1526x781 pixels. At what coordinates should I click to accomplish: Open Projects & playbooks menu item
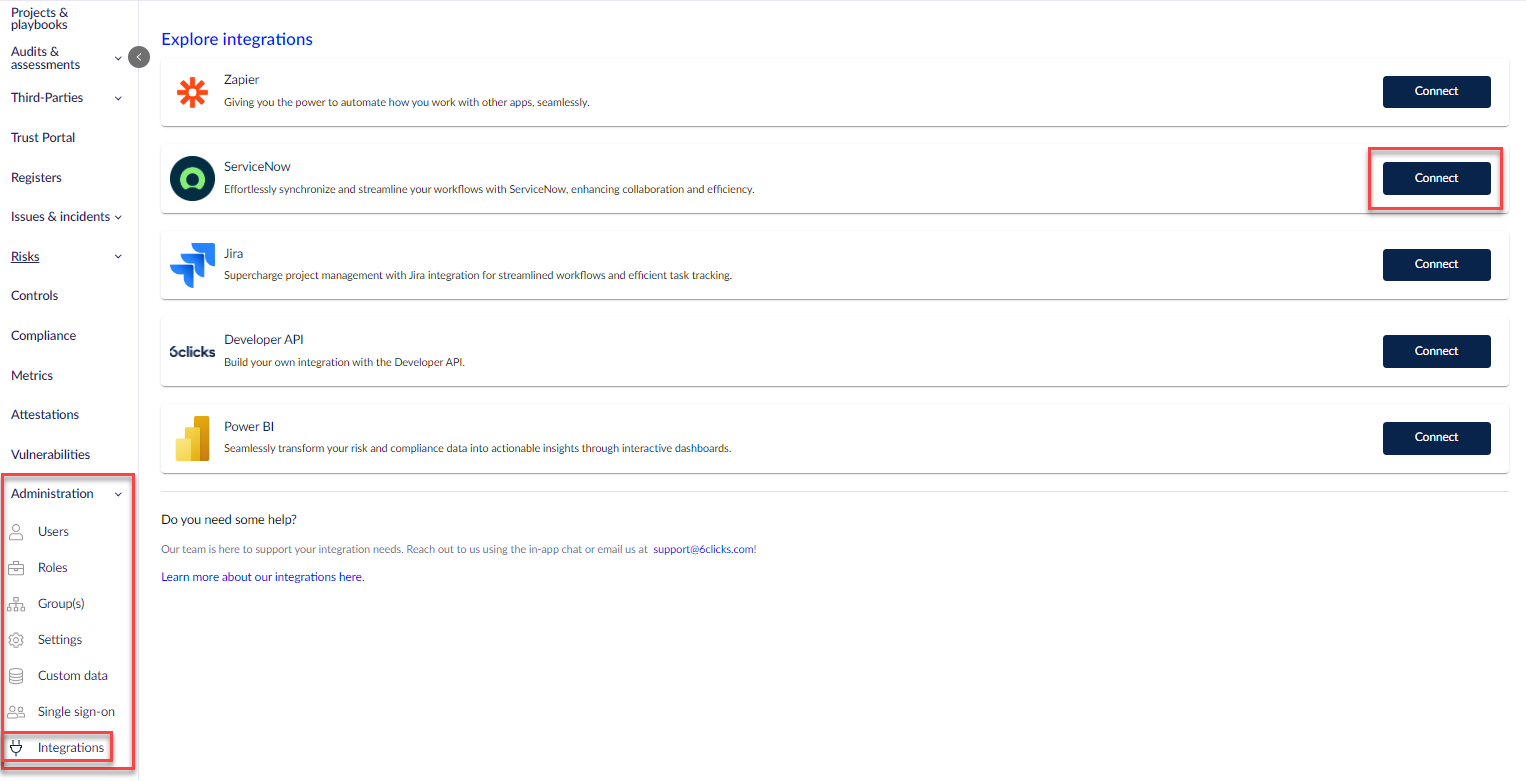pyautogui.click(x=40, y=18)
